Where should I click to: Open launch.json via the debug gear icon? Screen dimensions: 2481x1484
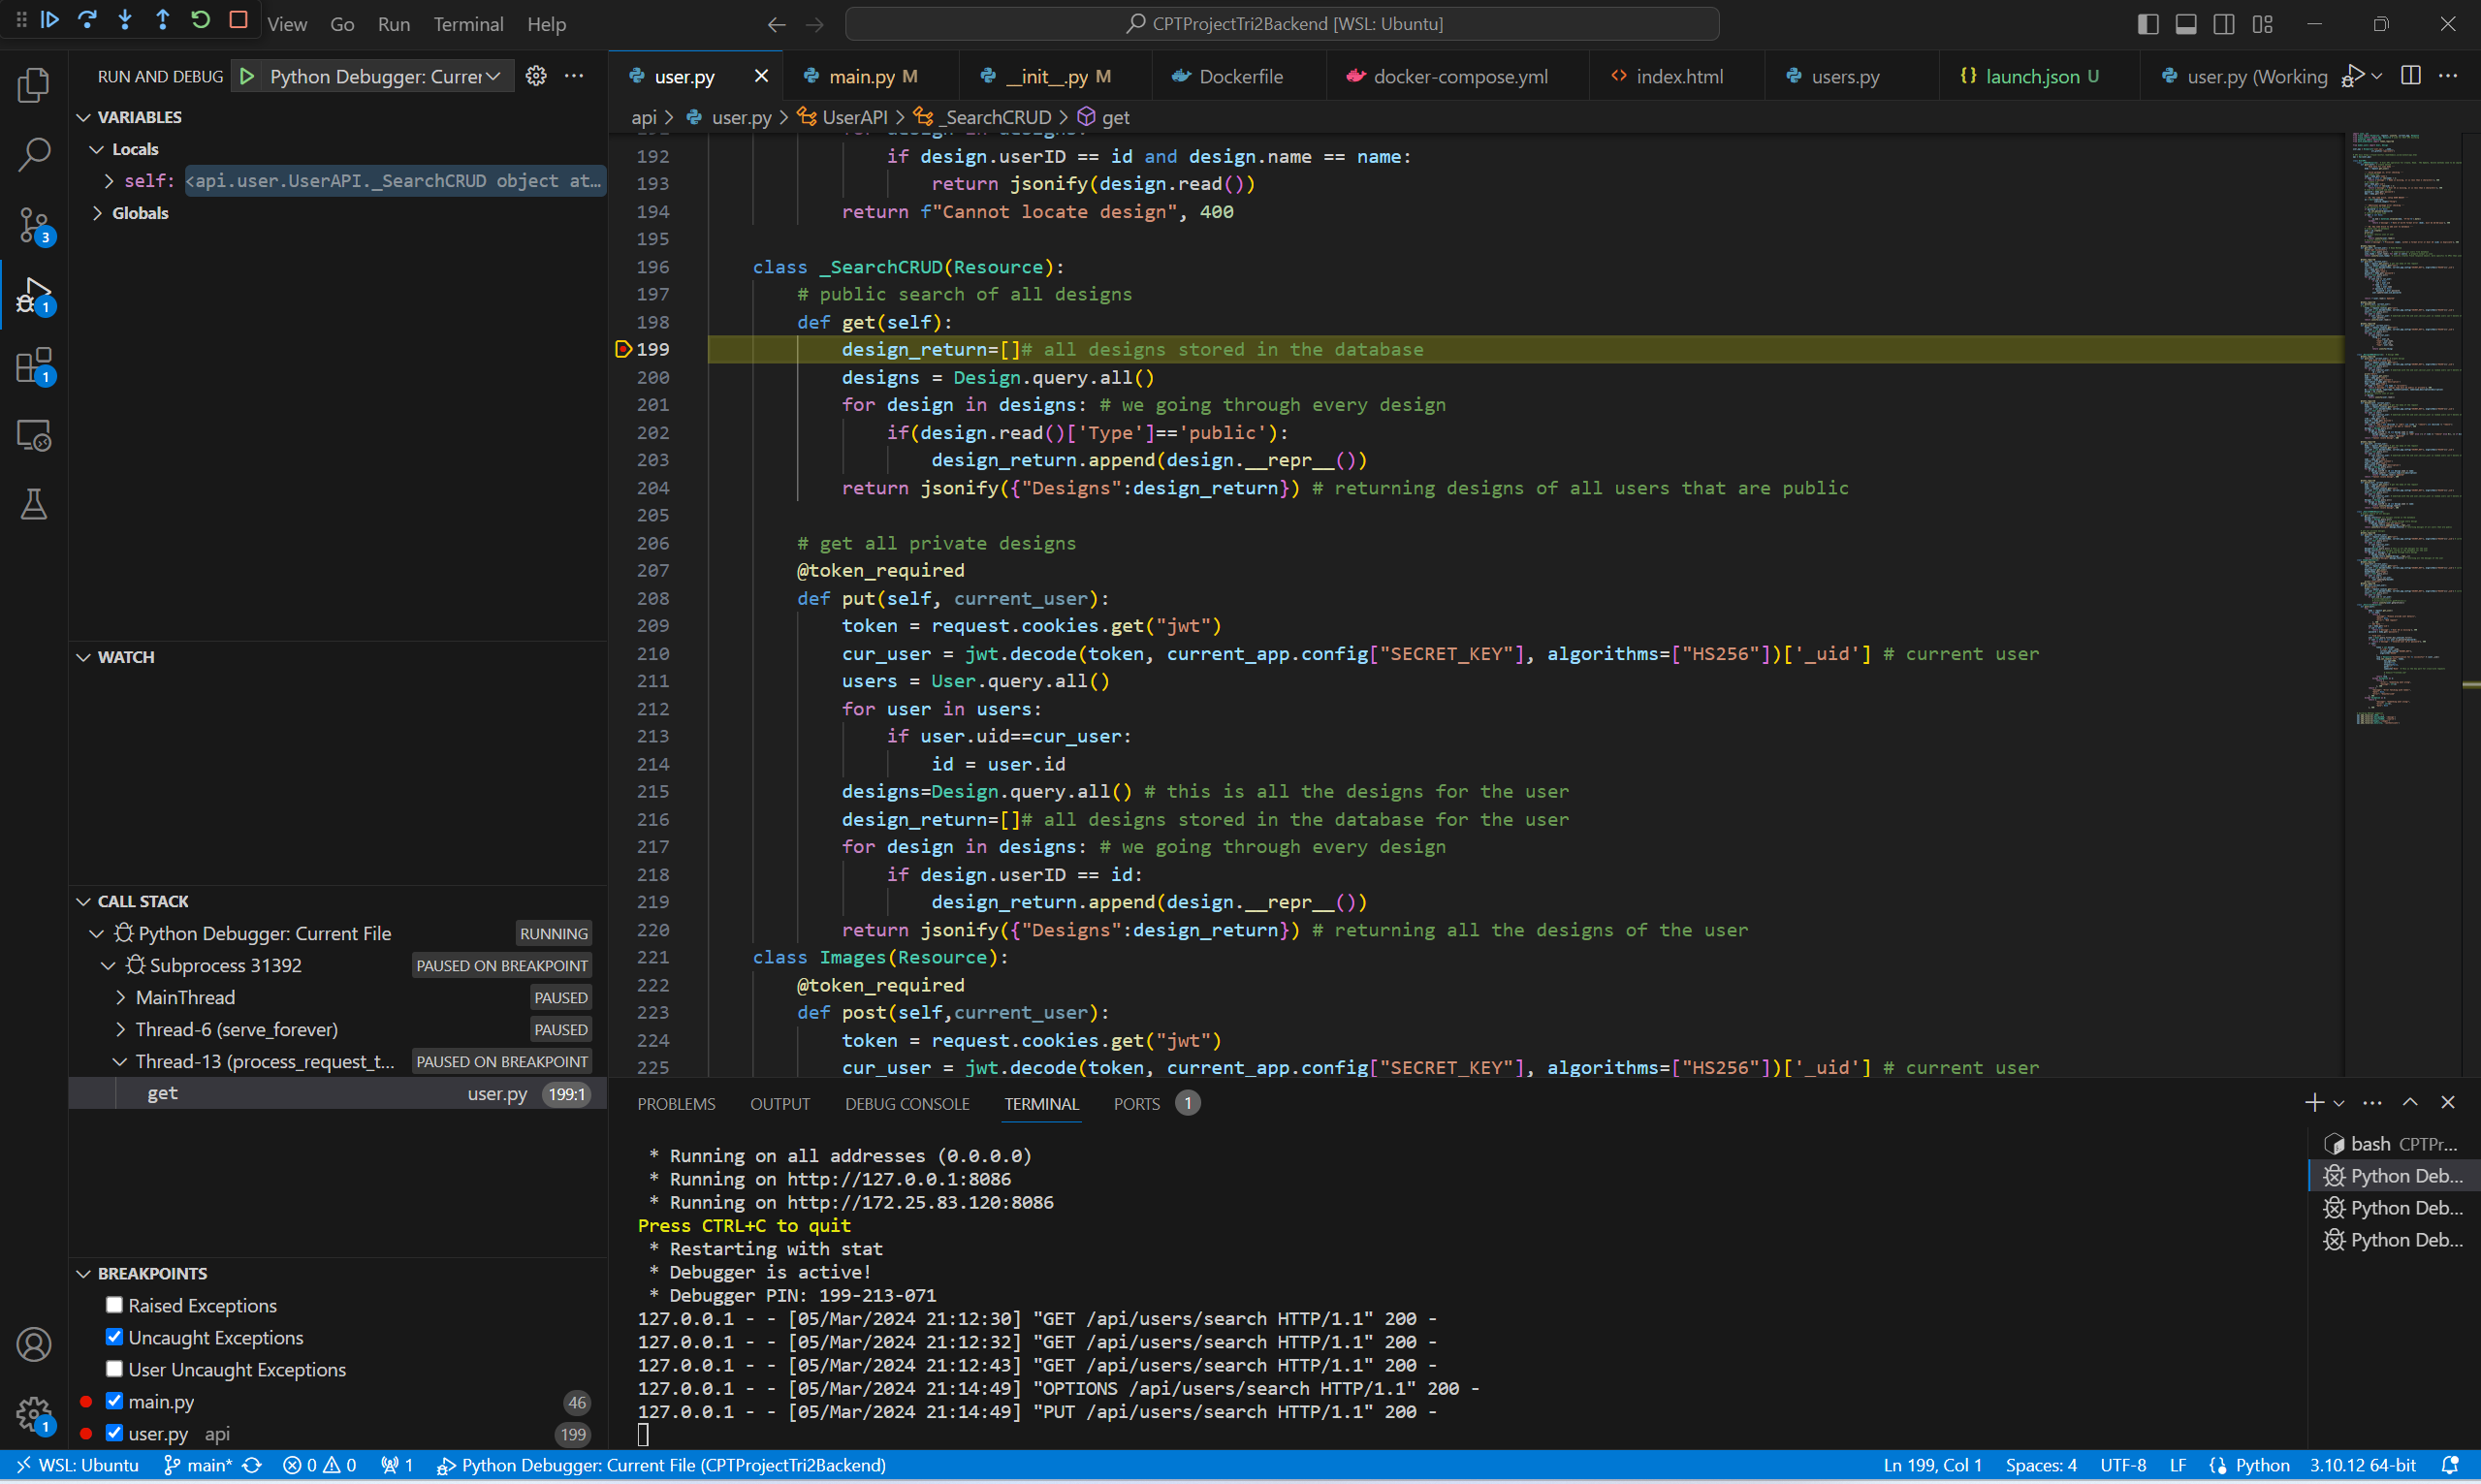pyautogui.click(x=536, y=76)
